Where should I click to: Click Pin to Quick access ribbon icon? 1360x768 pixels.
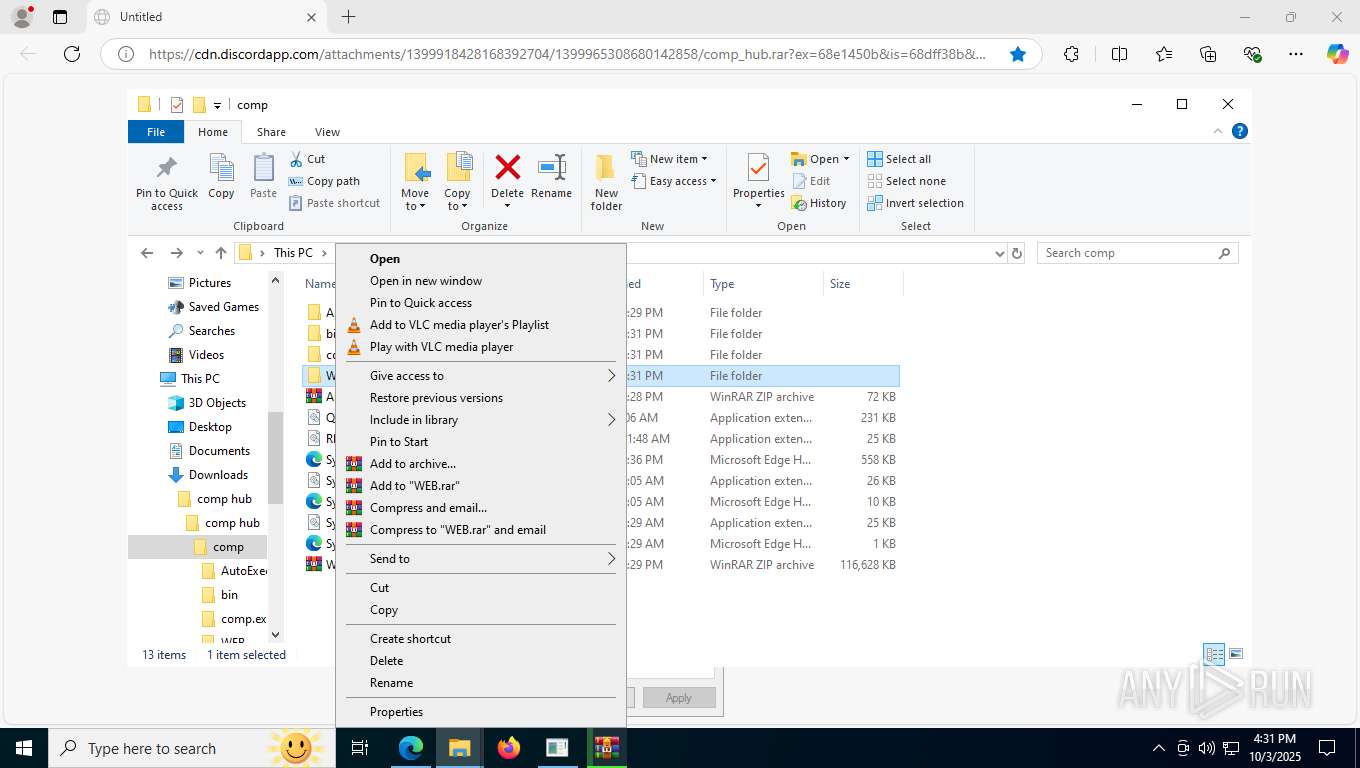167,182
